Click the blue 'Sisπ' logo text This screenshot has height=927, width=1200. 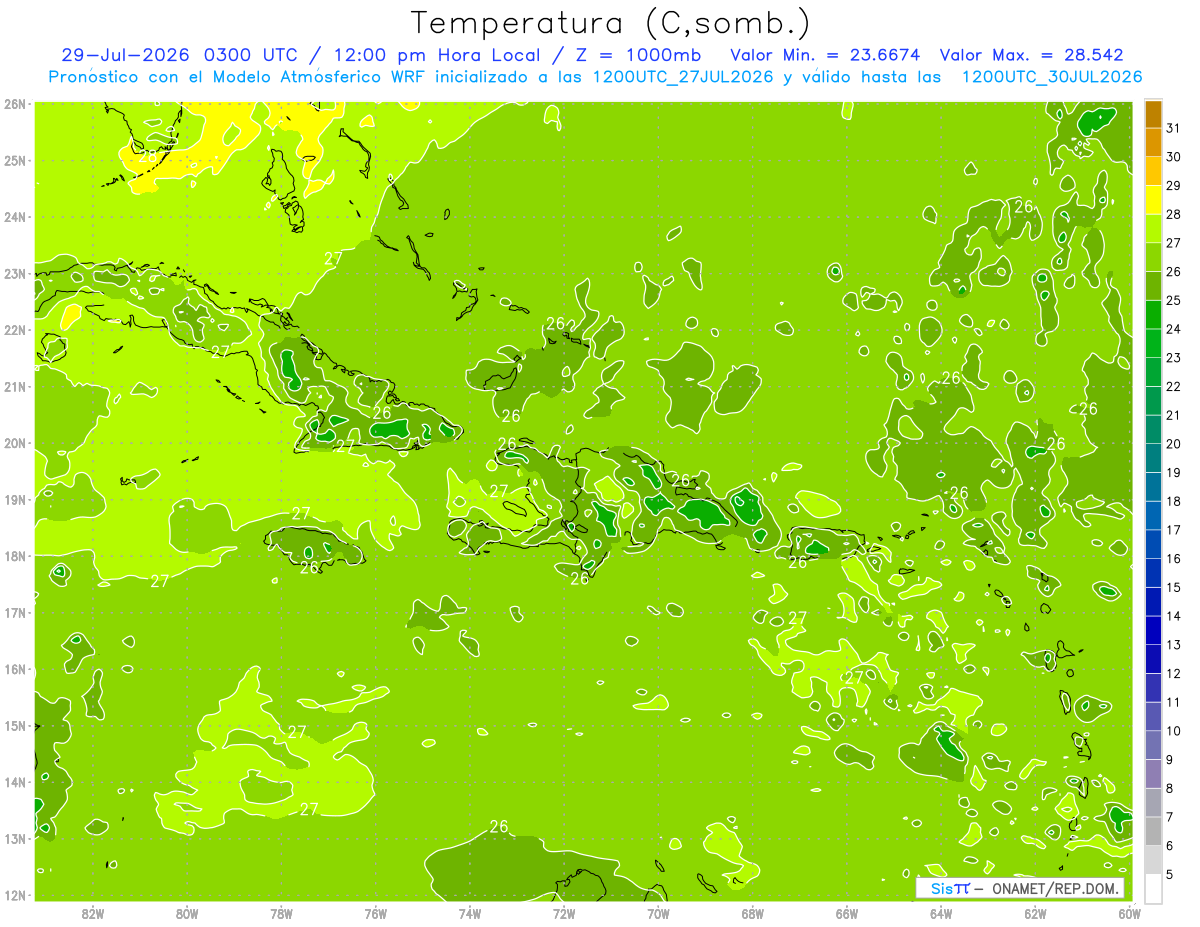(949, 889)
